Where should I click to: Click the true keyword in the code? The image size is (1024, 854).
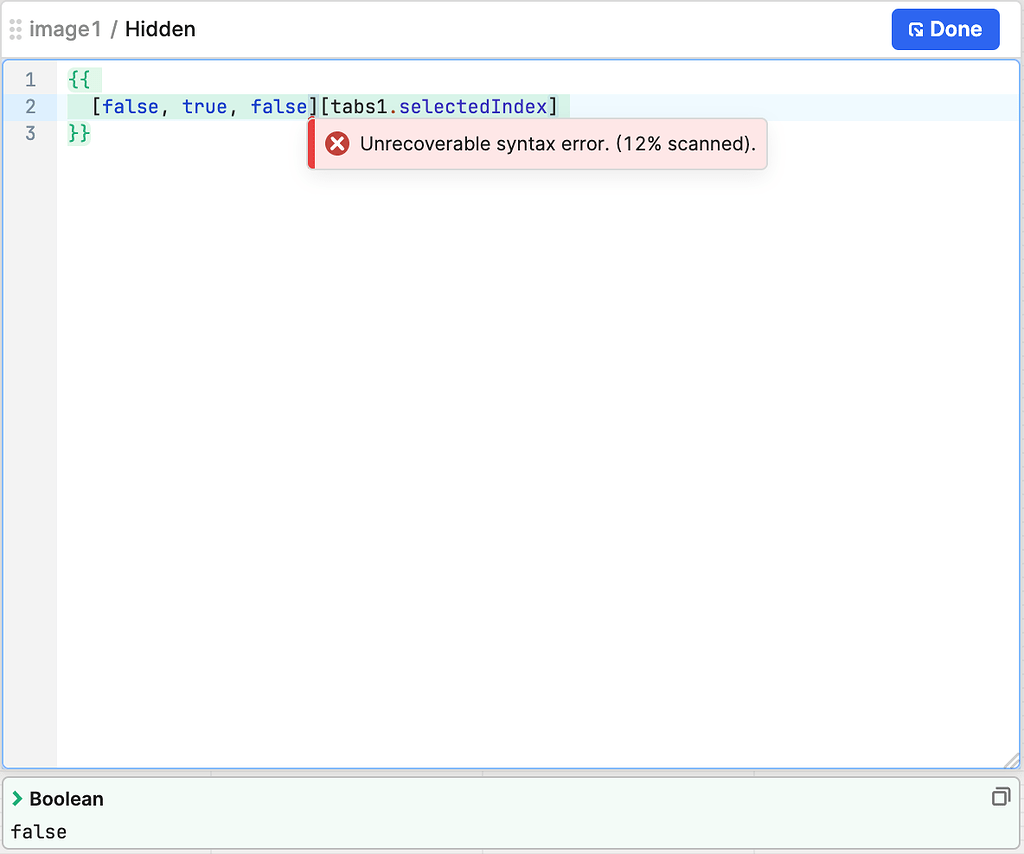[x=204, y=106]
